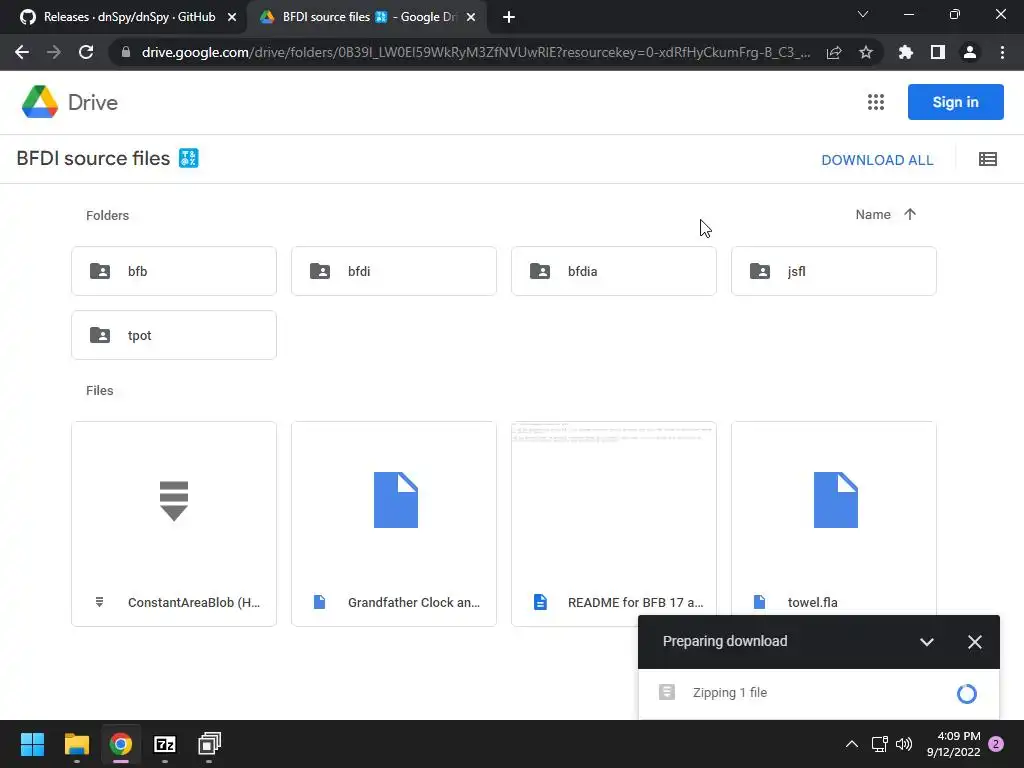
Task: Click the Sign in button
Action: (955, 102)
